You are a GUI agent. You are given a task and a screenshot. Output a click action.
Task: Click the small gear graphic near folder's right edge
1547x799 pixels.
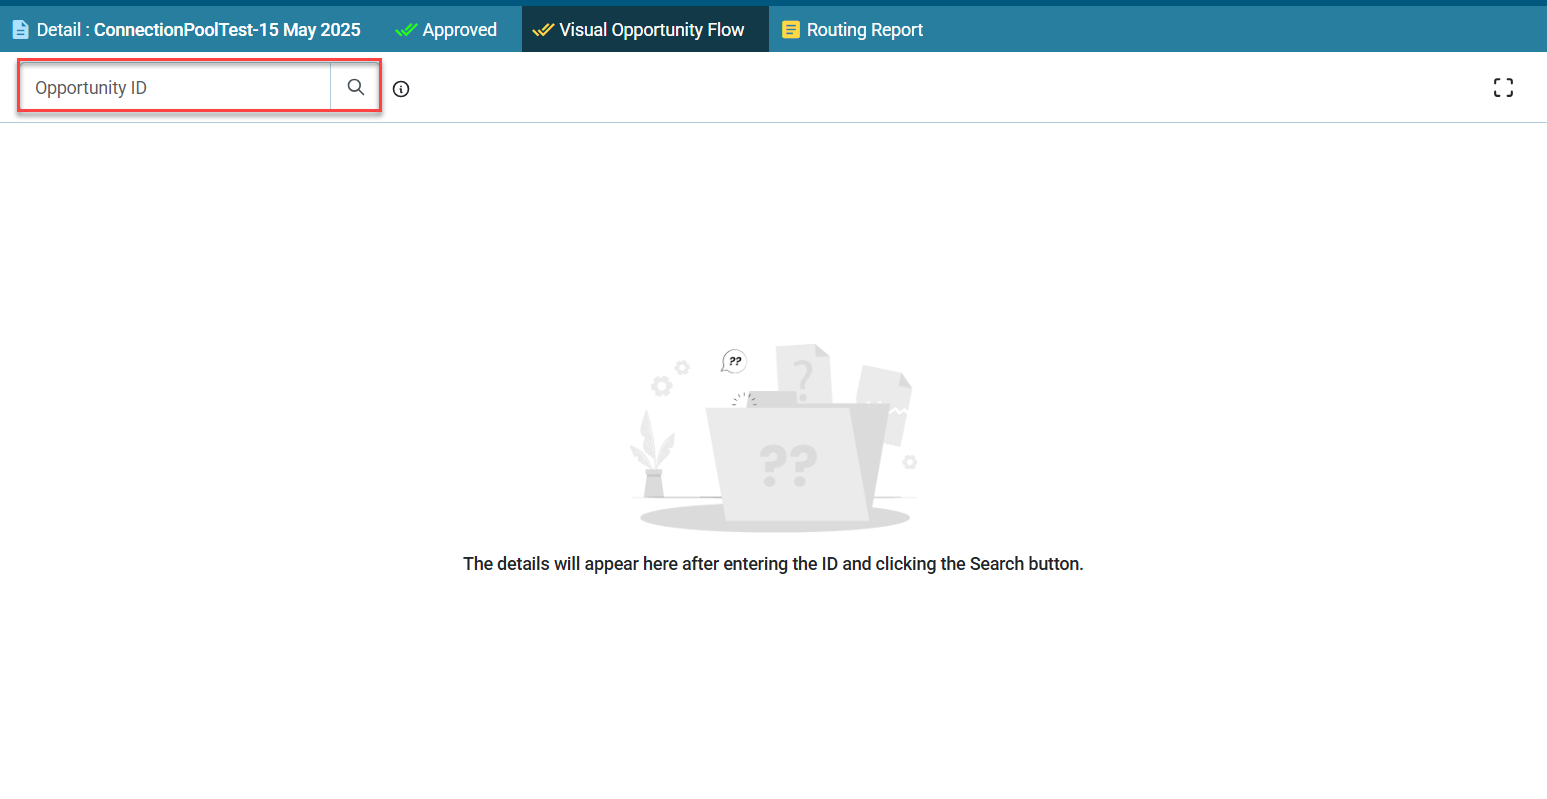pos(909,462)
